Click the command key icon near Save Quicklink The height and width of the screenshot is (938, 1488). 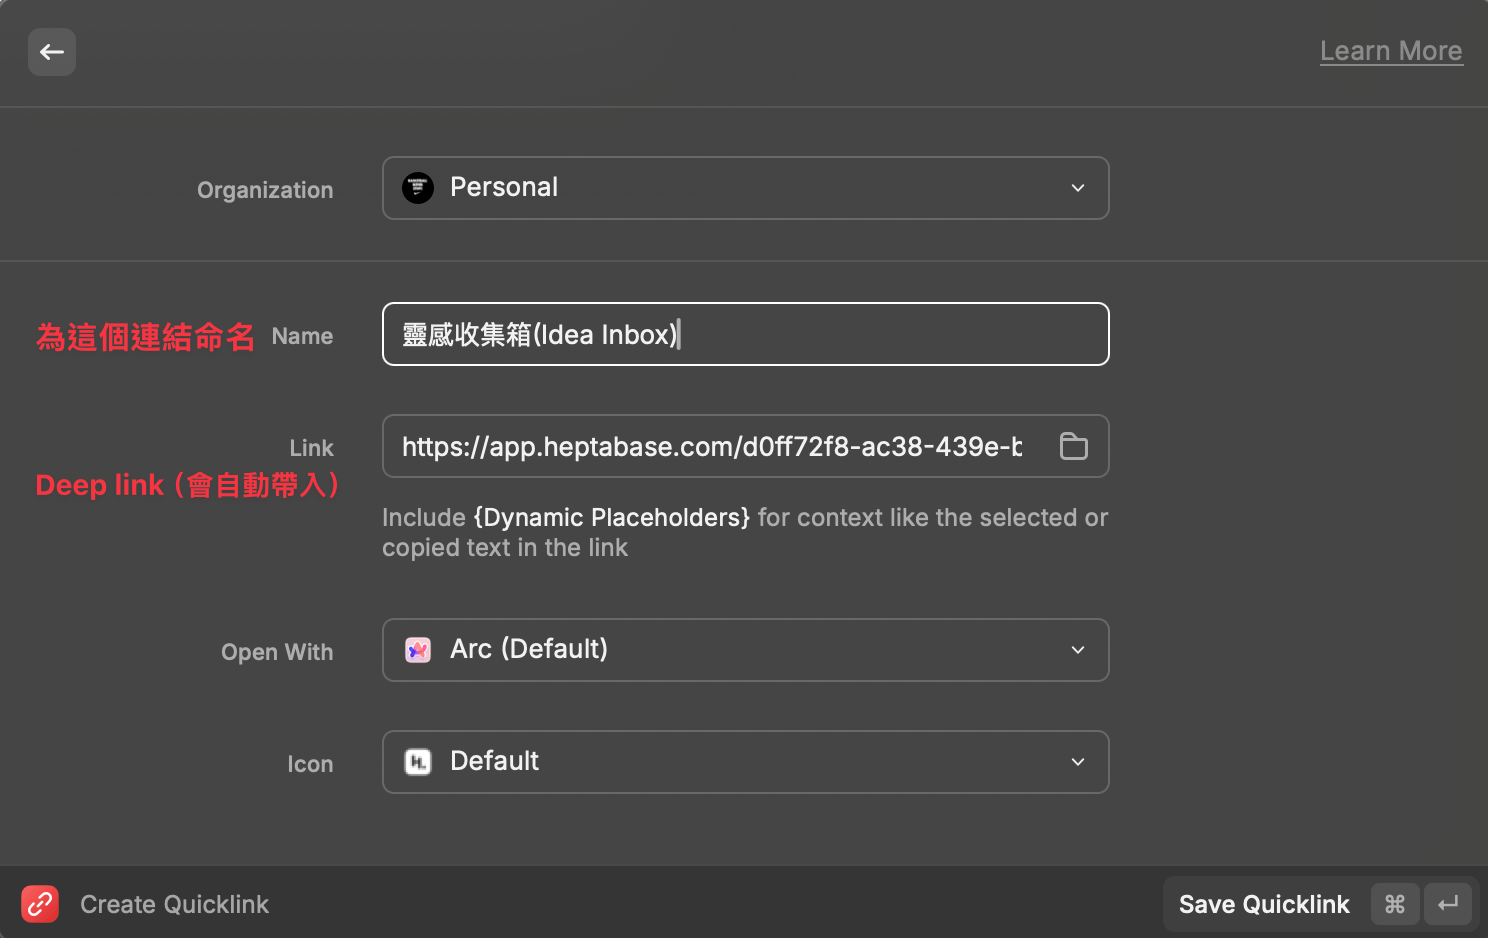tap(1395, 903)
